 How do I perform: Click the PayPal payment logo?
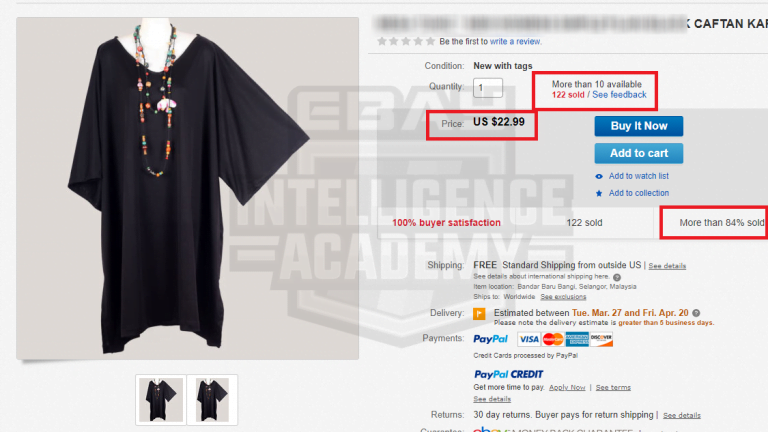(490, 339)
